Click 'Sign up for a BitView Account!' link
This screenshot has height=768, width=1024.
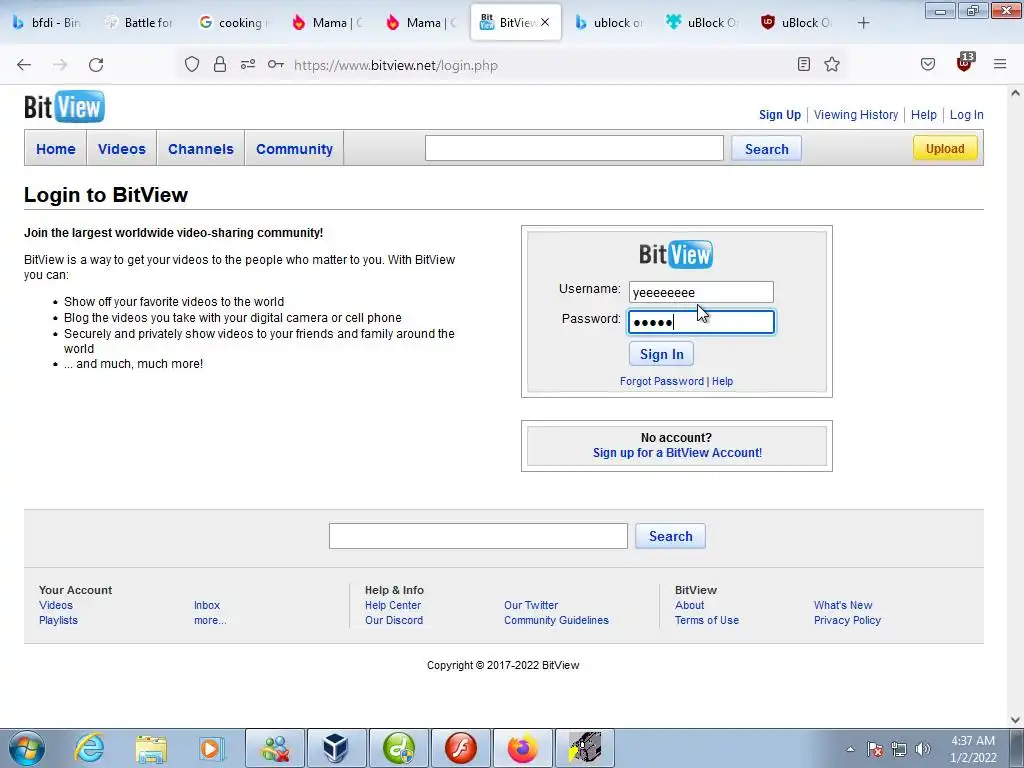tap(677, 453)
